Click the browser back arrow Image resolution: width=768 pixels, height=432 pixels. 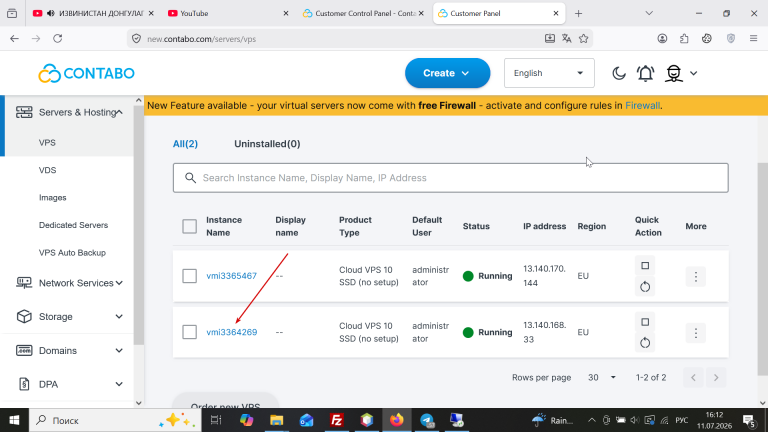14,39
